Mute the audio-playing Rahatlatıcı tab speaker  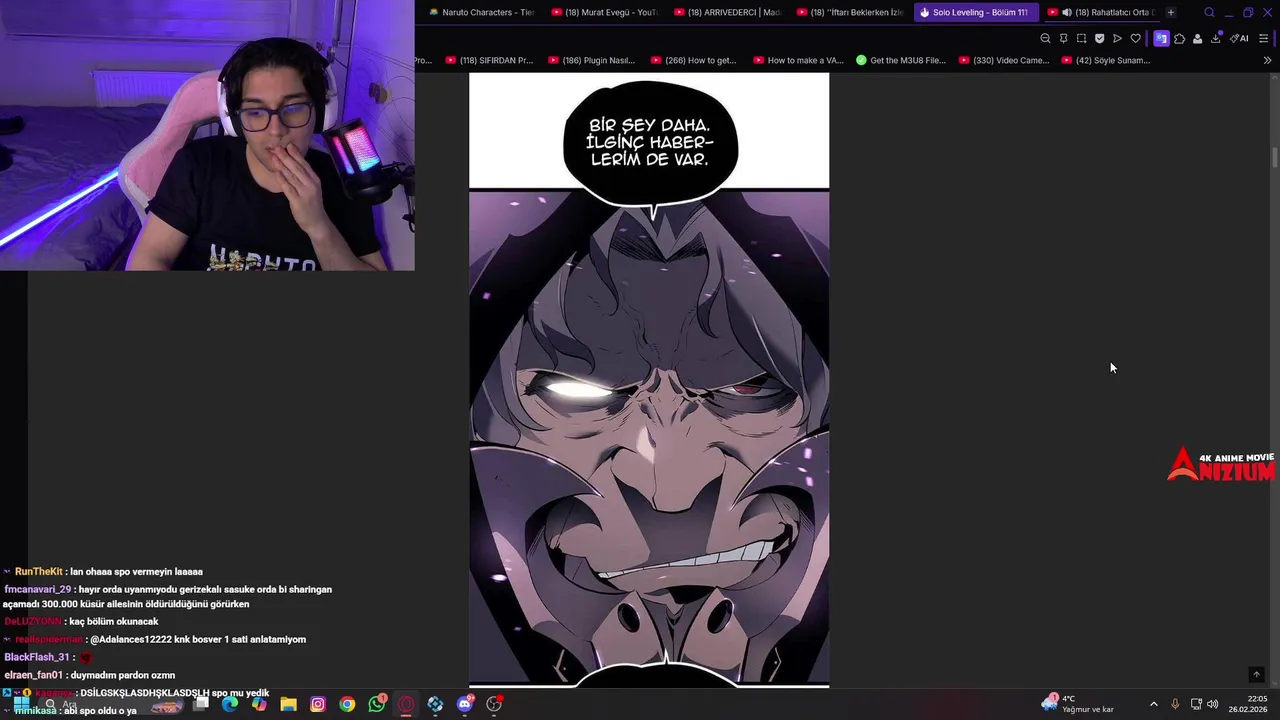(1066, 12)
